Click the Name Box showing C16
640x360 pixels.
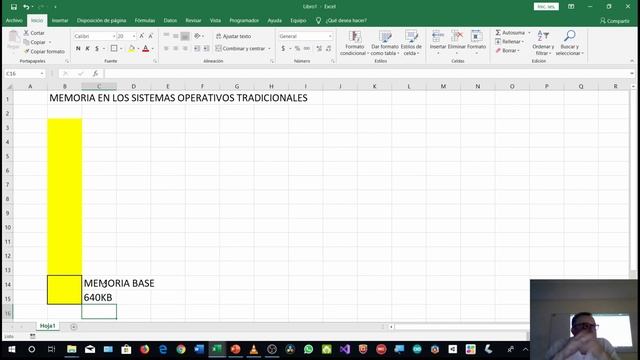24,73
